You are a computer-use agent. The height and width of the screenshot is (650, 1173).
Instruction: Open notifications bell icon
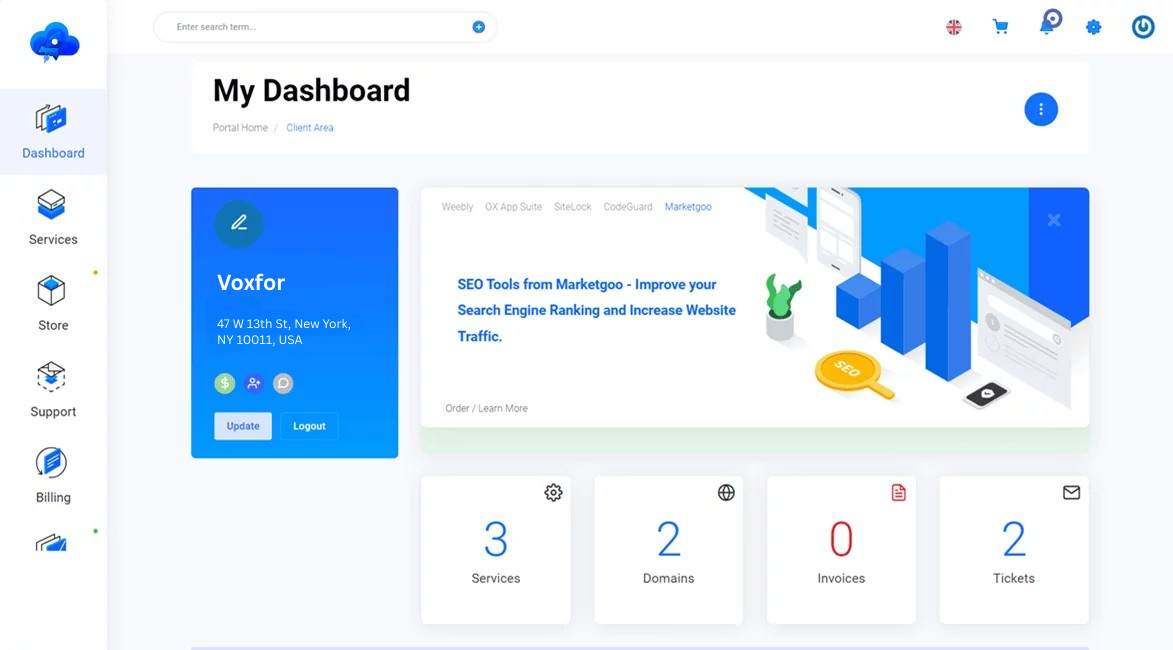point(1048,24)
